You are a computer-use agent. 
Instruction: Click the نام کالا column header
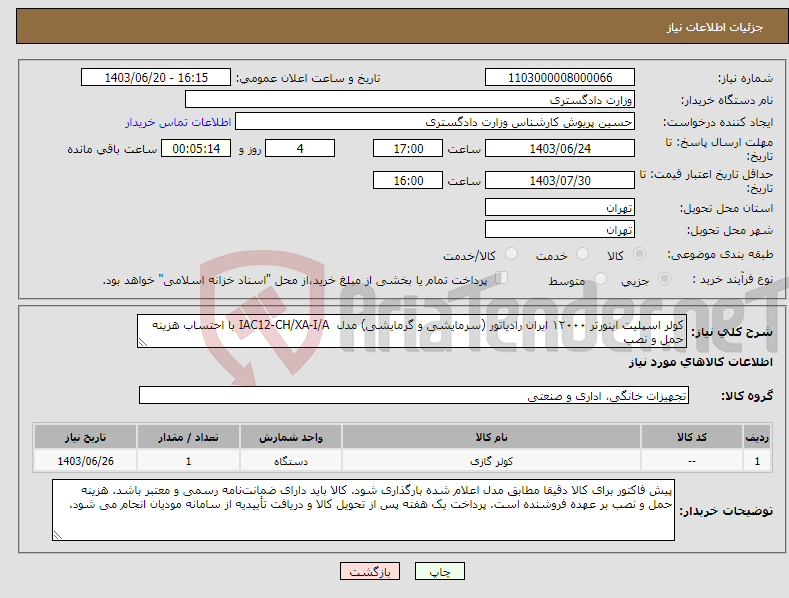pos(491,437)
